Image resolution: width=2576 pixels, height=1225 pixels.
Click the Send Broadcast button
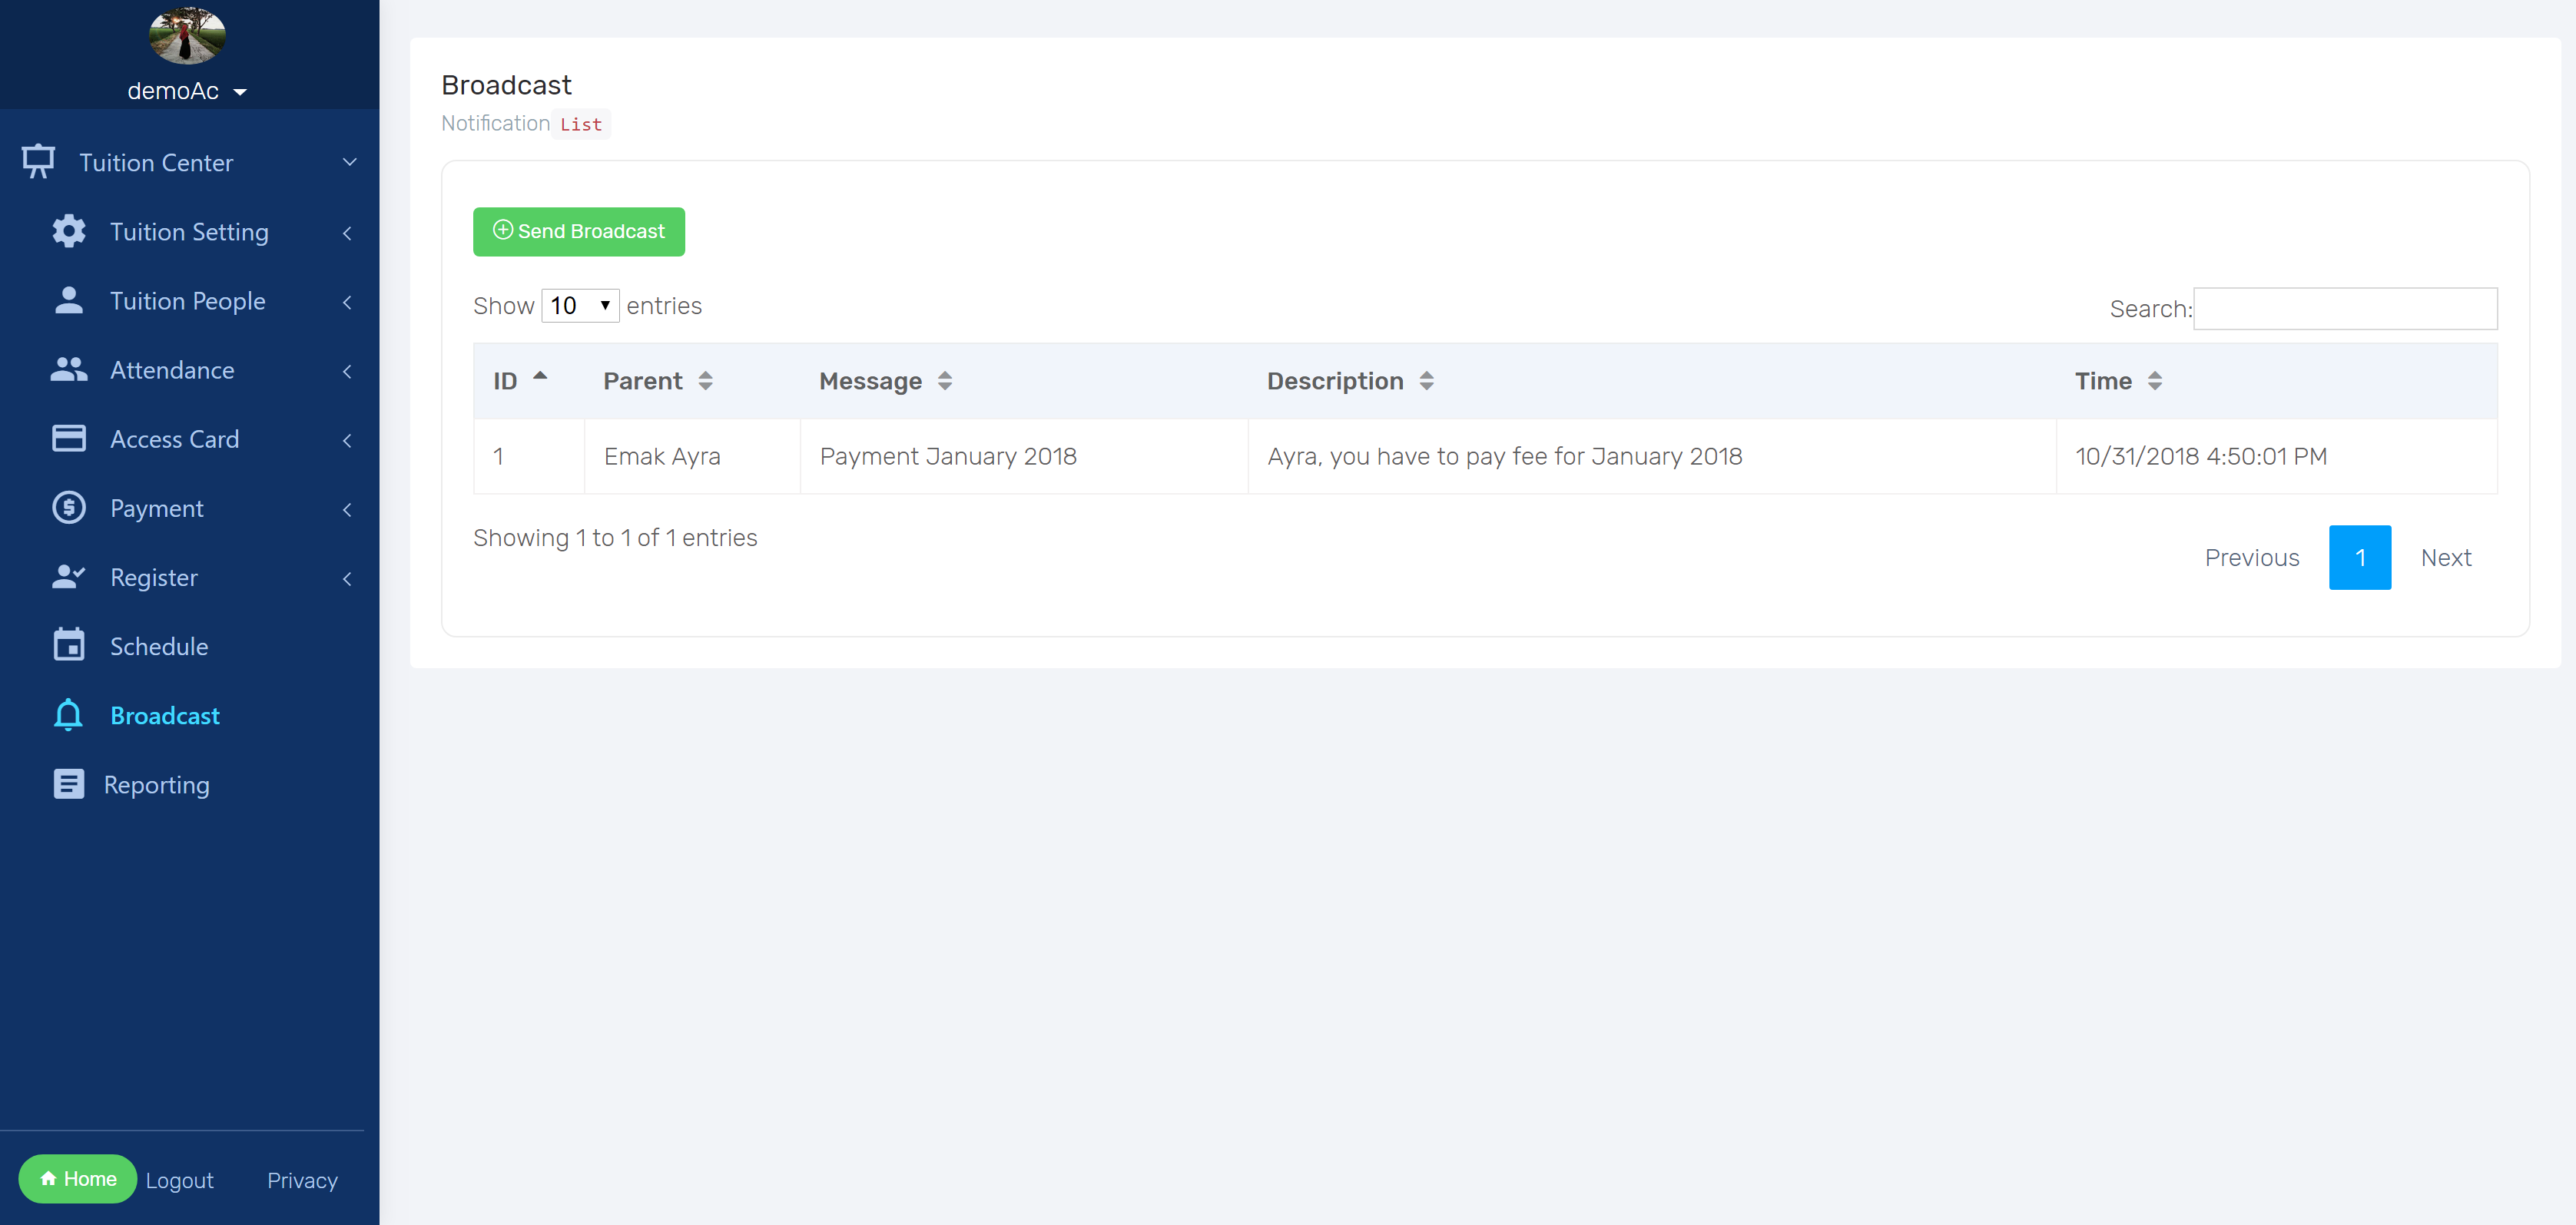pos(579,231)
